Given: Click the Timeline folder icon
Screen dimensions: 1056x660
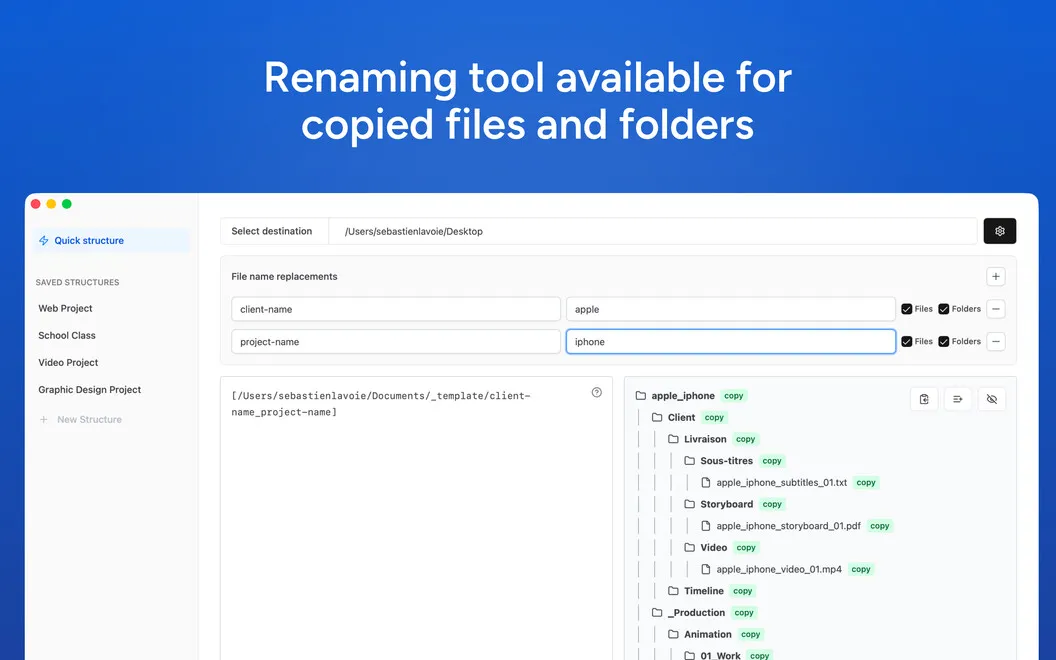Looking at the screenshot, I should tap(673, 591).
